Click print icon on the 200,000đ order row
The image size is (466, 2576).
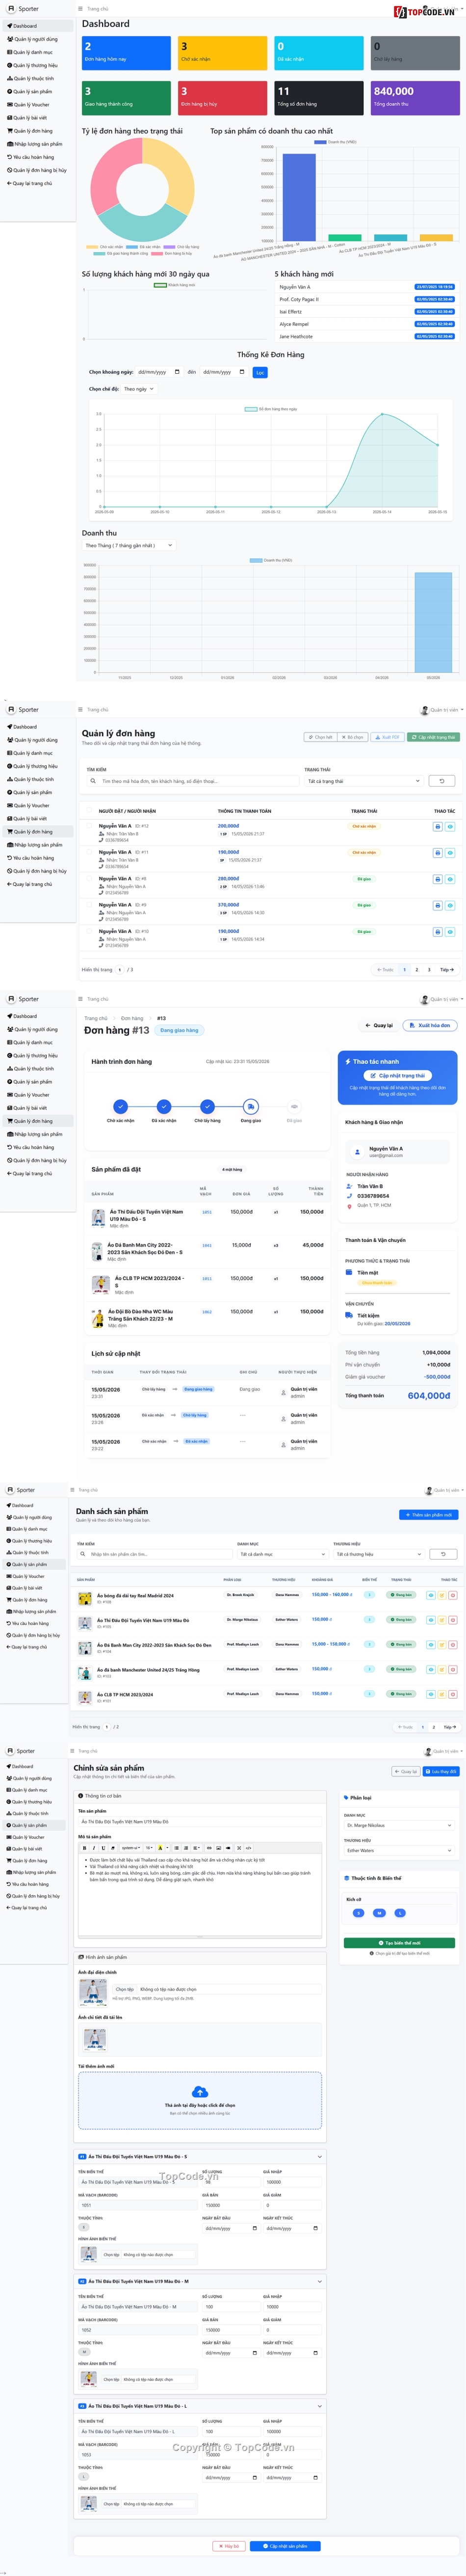click(437, 827)
